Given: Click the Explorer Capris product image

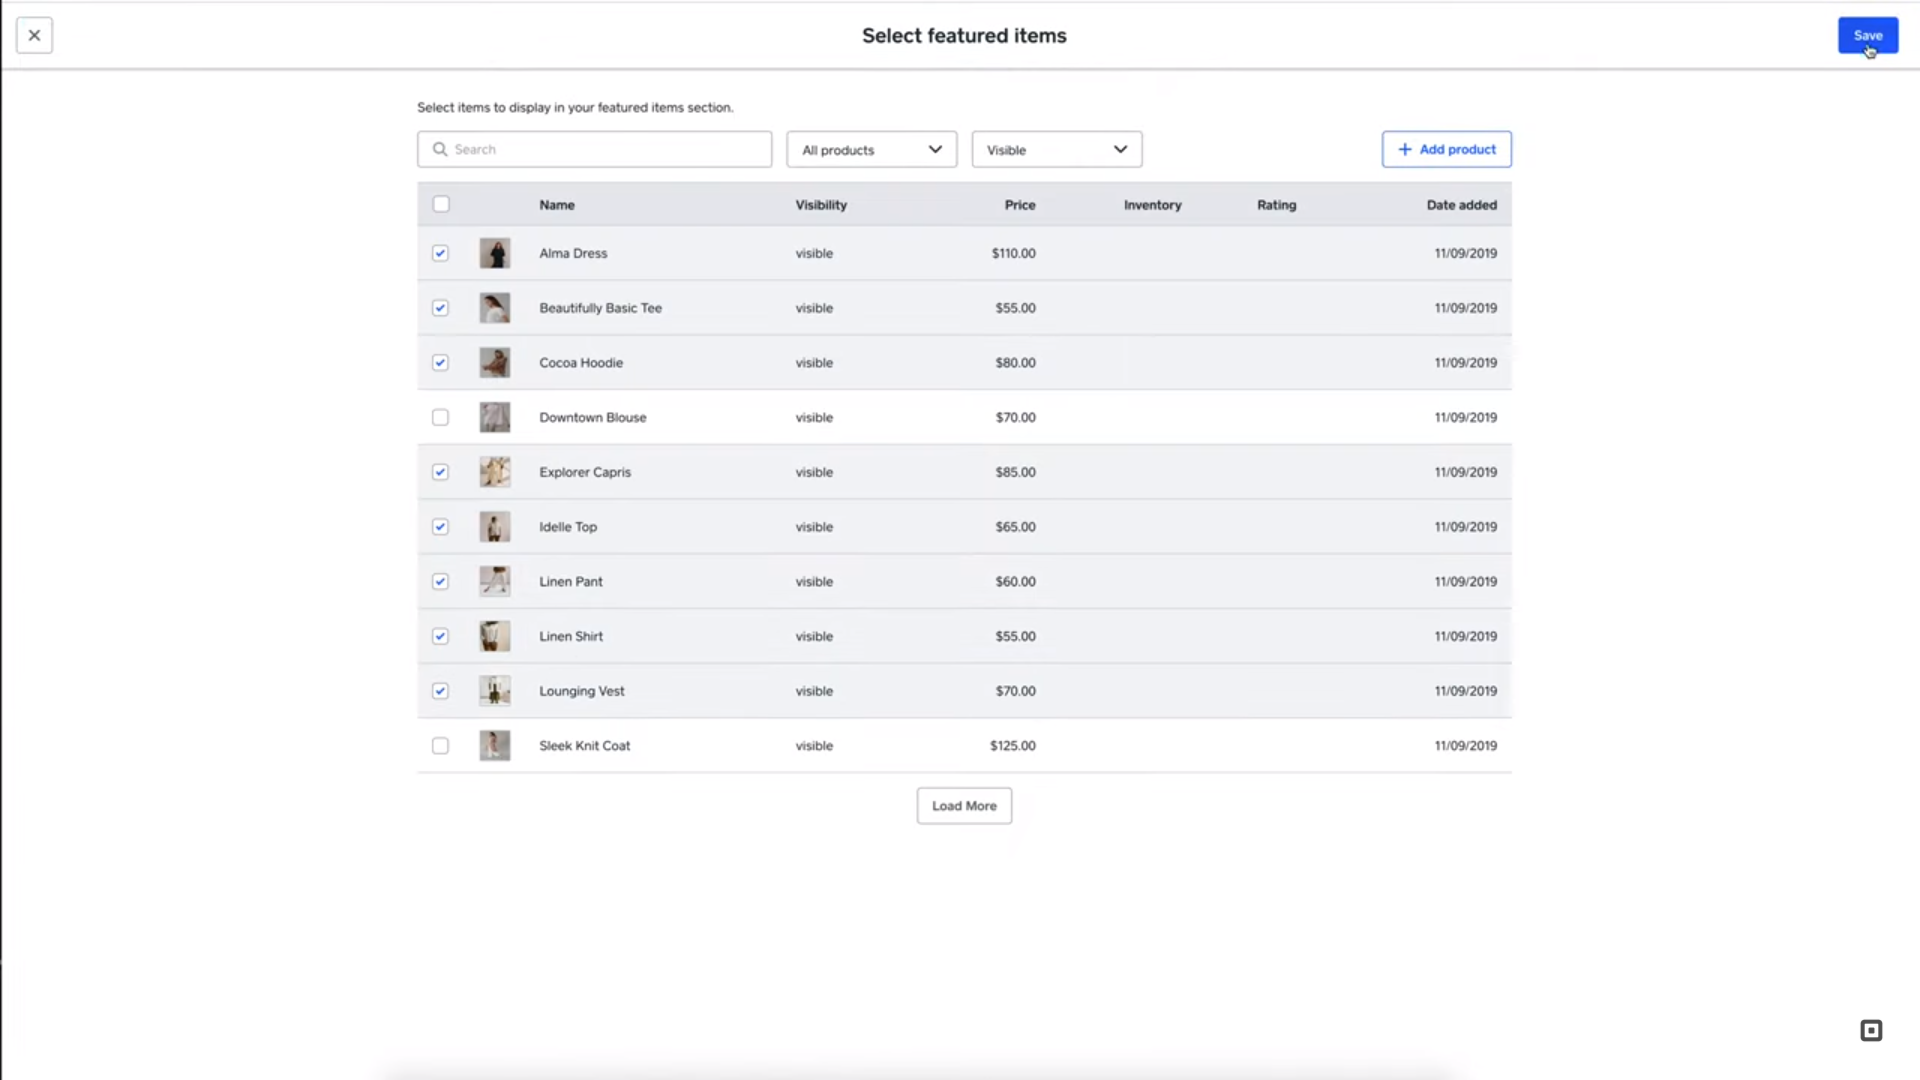Looking at the screenshot, I should [494, 472].
